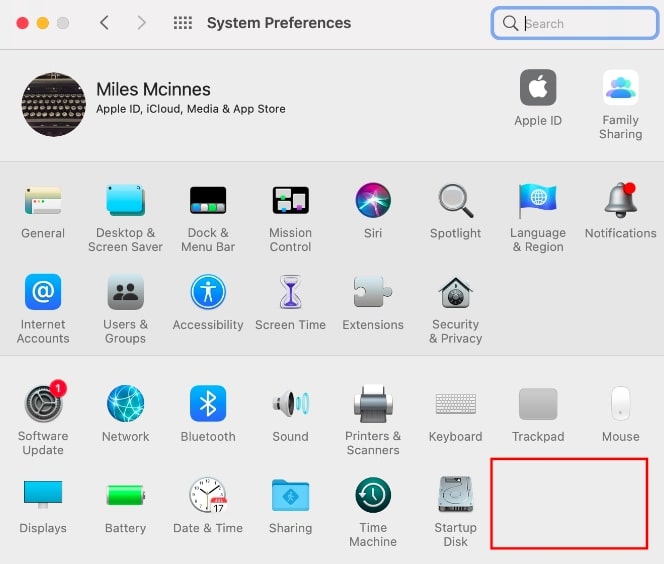Go forward with the right chevron
The height and width of the screenshot is (564, 664).
point(141,22)
